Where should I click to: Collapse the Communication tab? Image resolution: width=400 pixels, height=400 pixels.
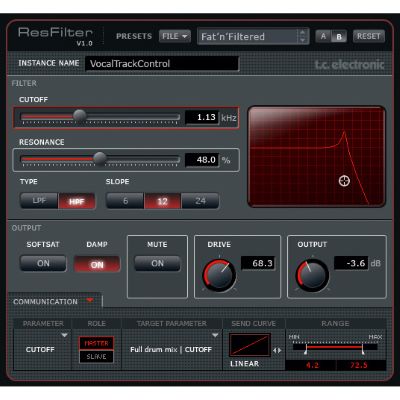[90, 300]
